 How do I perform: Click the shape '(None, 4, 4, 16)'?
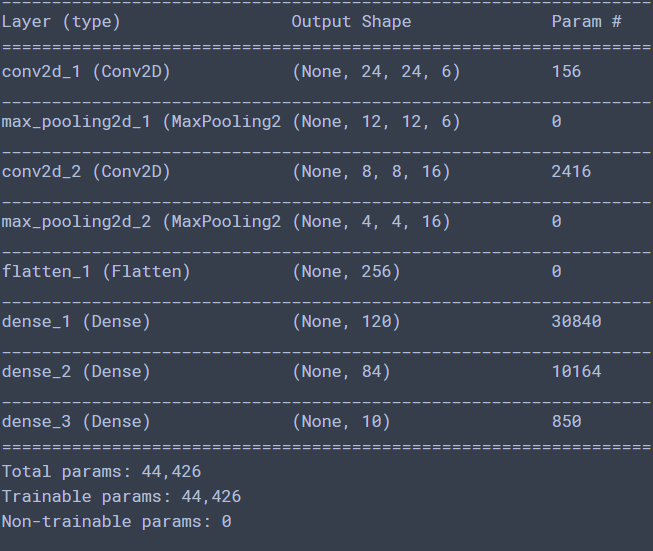click(371, 222)
